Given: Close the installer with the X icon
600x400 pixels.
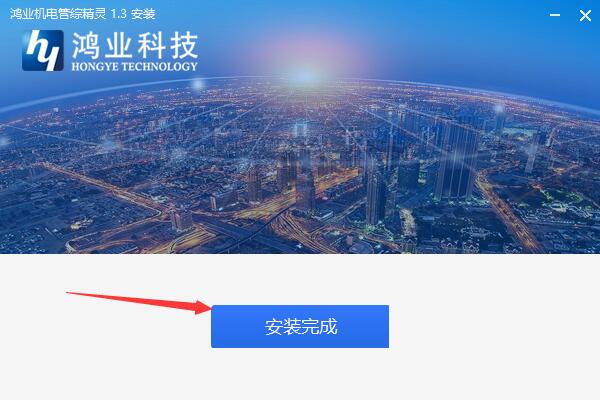Looking at the screenshot, I should pyautogui.click(x=585, y=15).
